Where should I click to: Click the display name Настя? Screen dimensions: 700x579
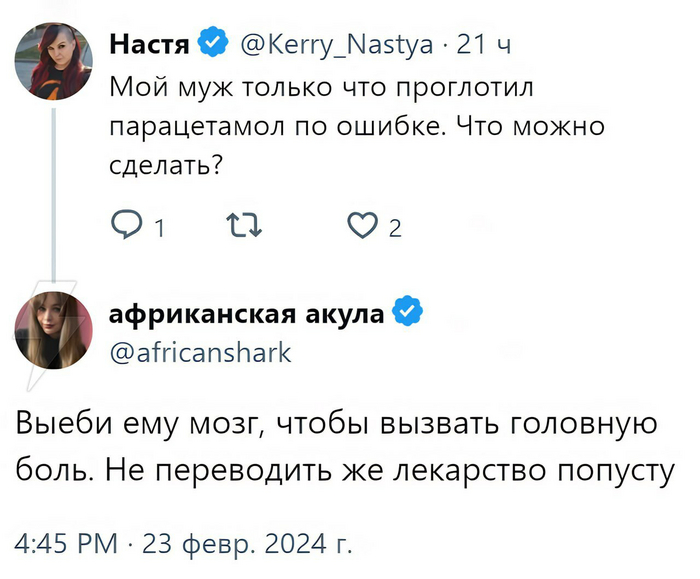point(149,44)
